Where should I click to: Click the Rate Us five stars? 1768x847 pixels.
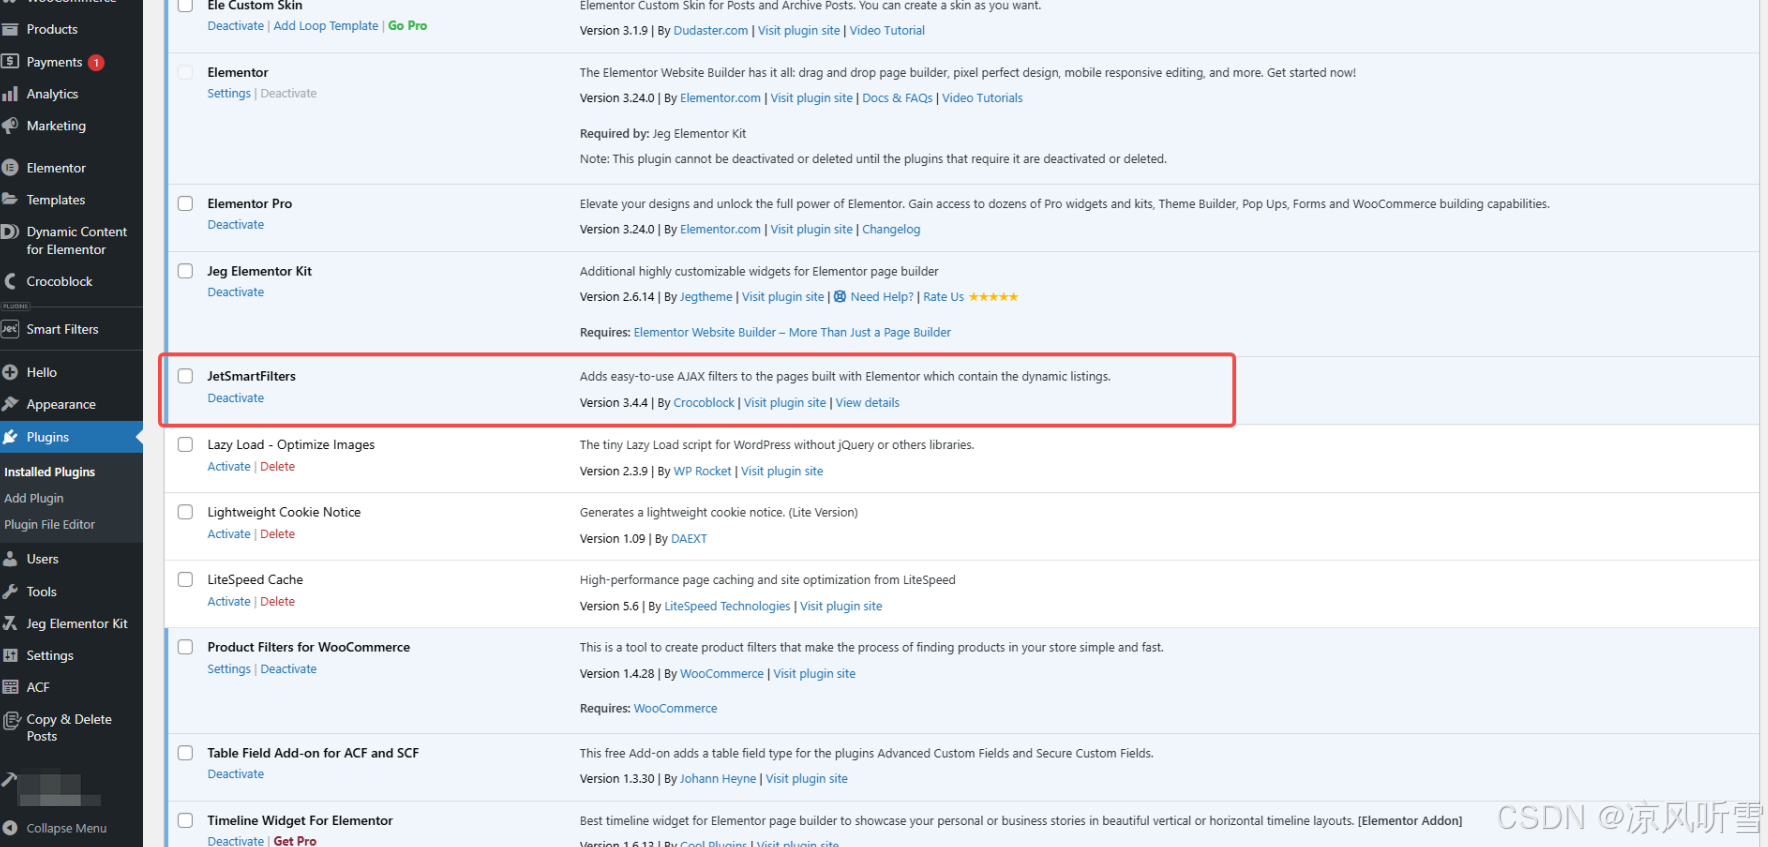point(993,297)
